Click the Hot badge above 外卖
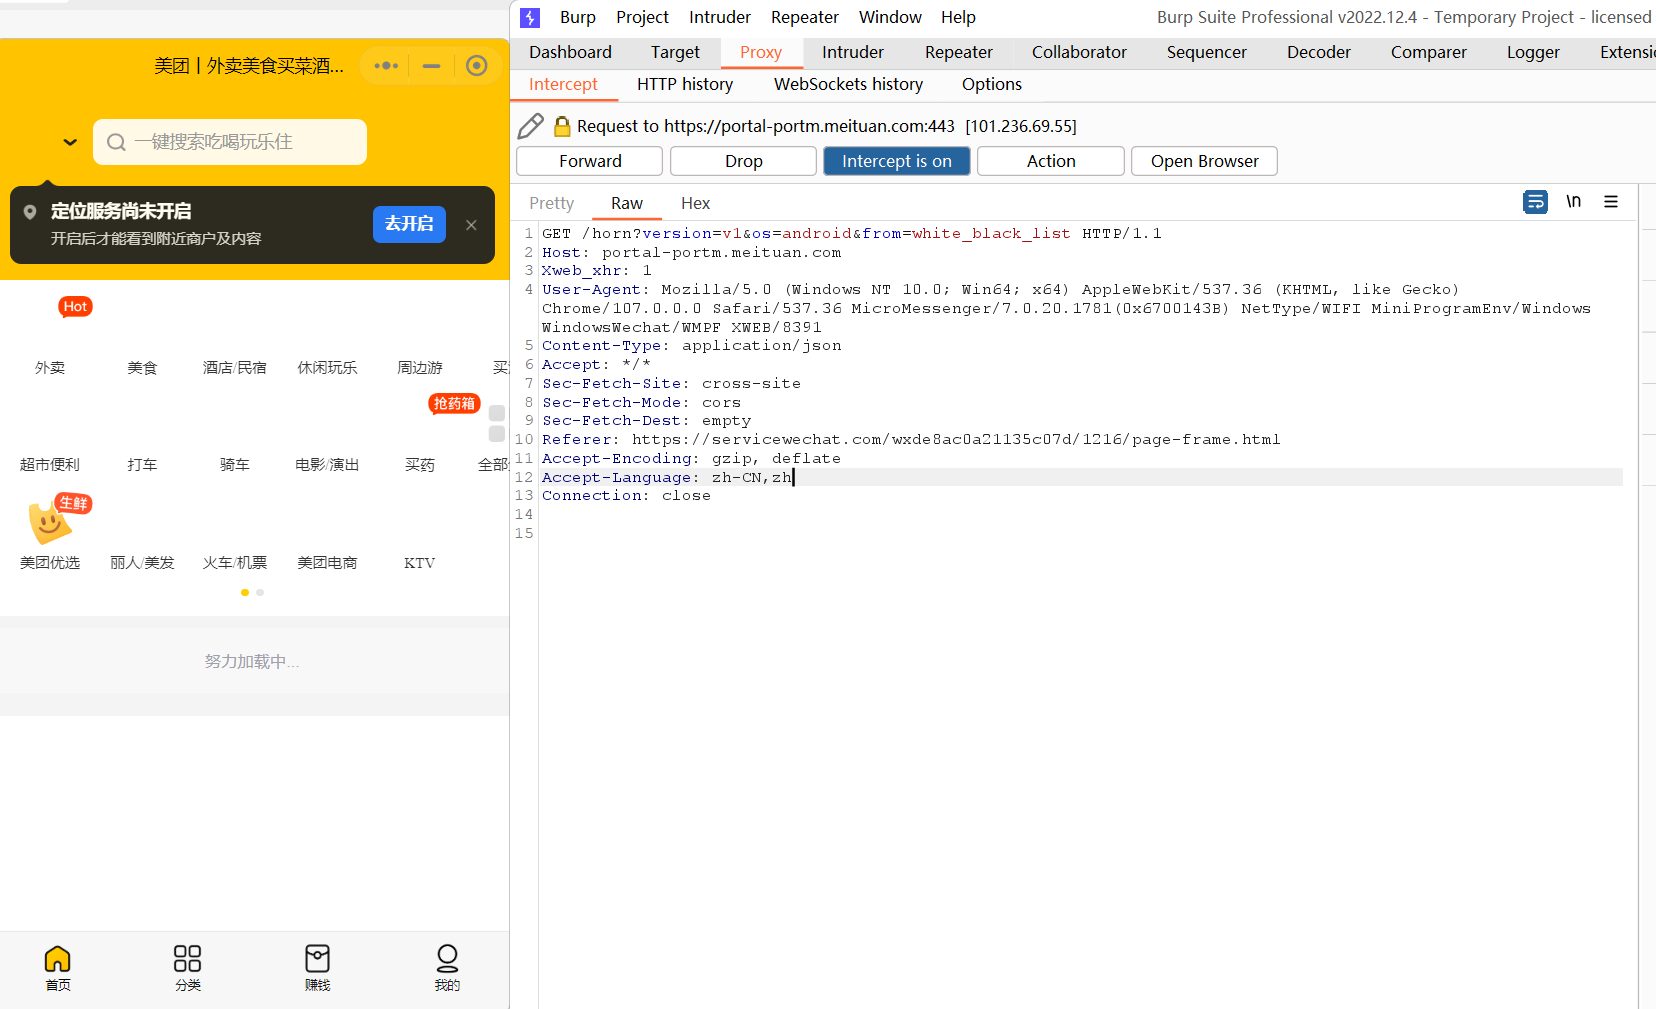The image size is (1656, 1009). coord(75,307)
